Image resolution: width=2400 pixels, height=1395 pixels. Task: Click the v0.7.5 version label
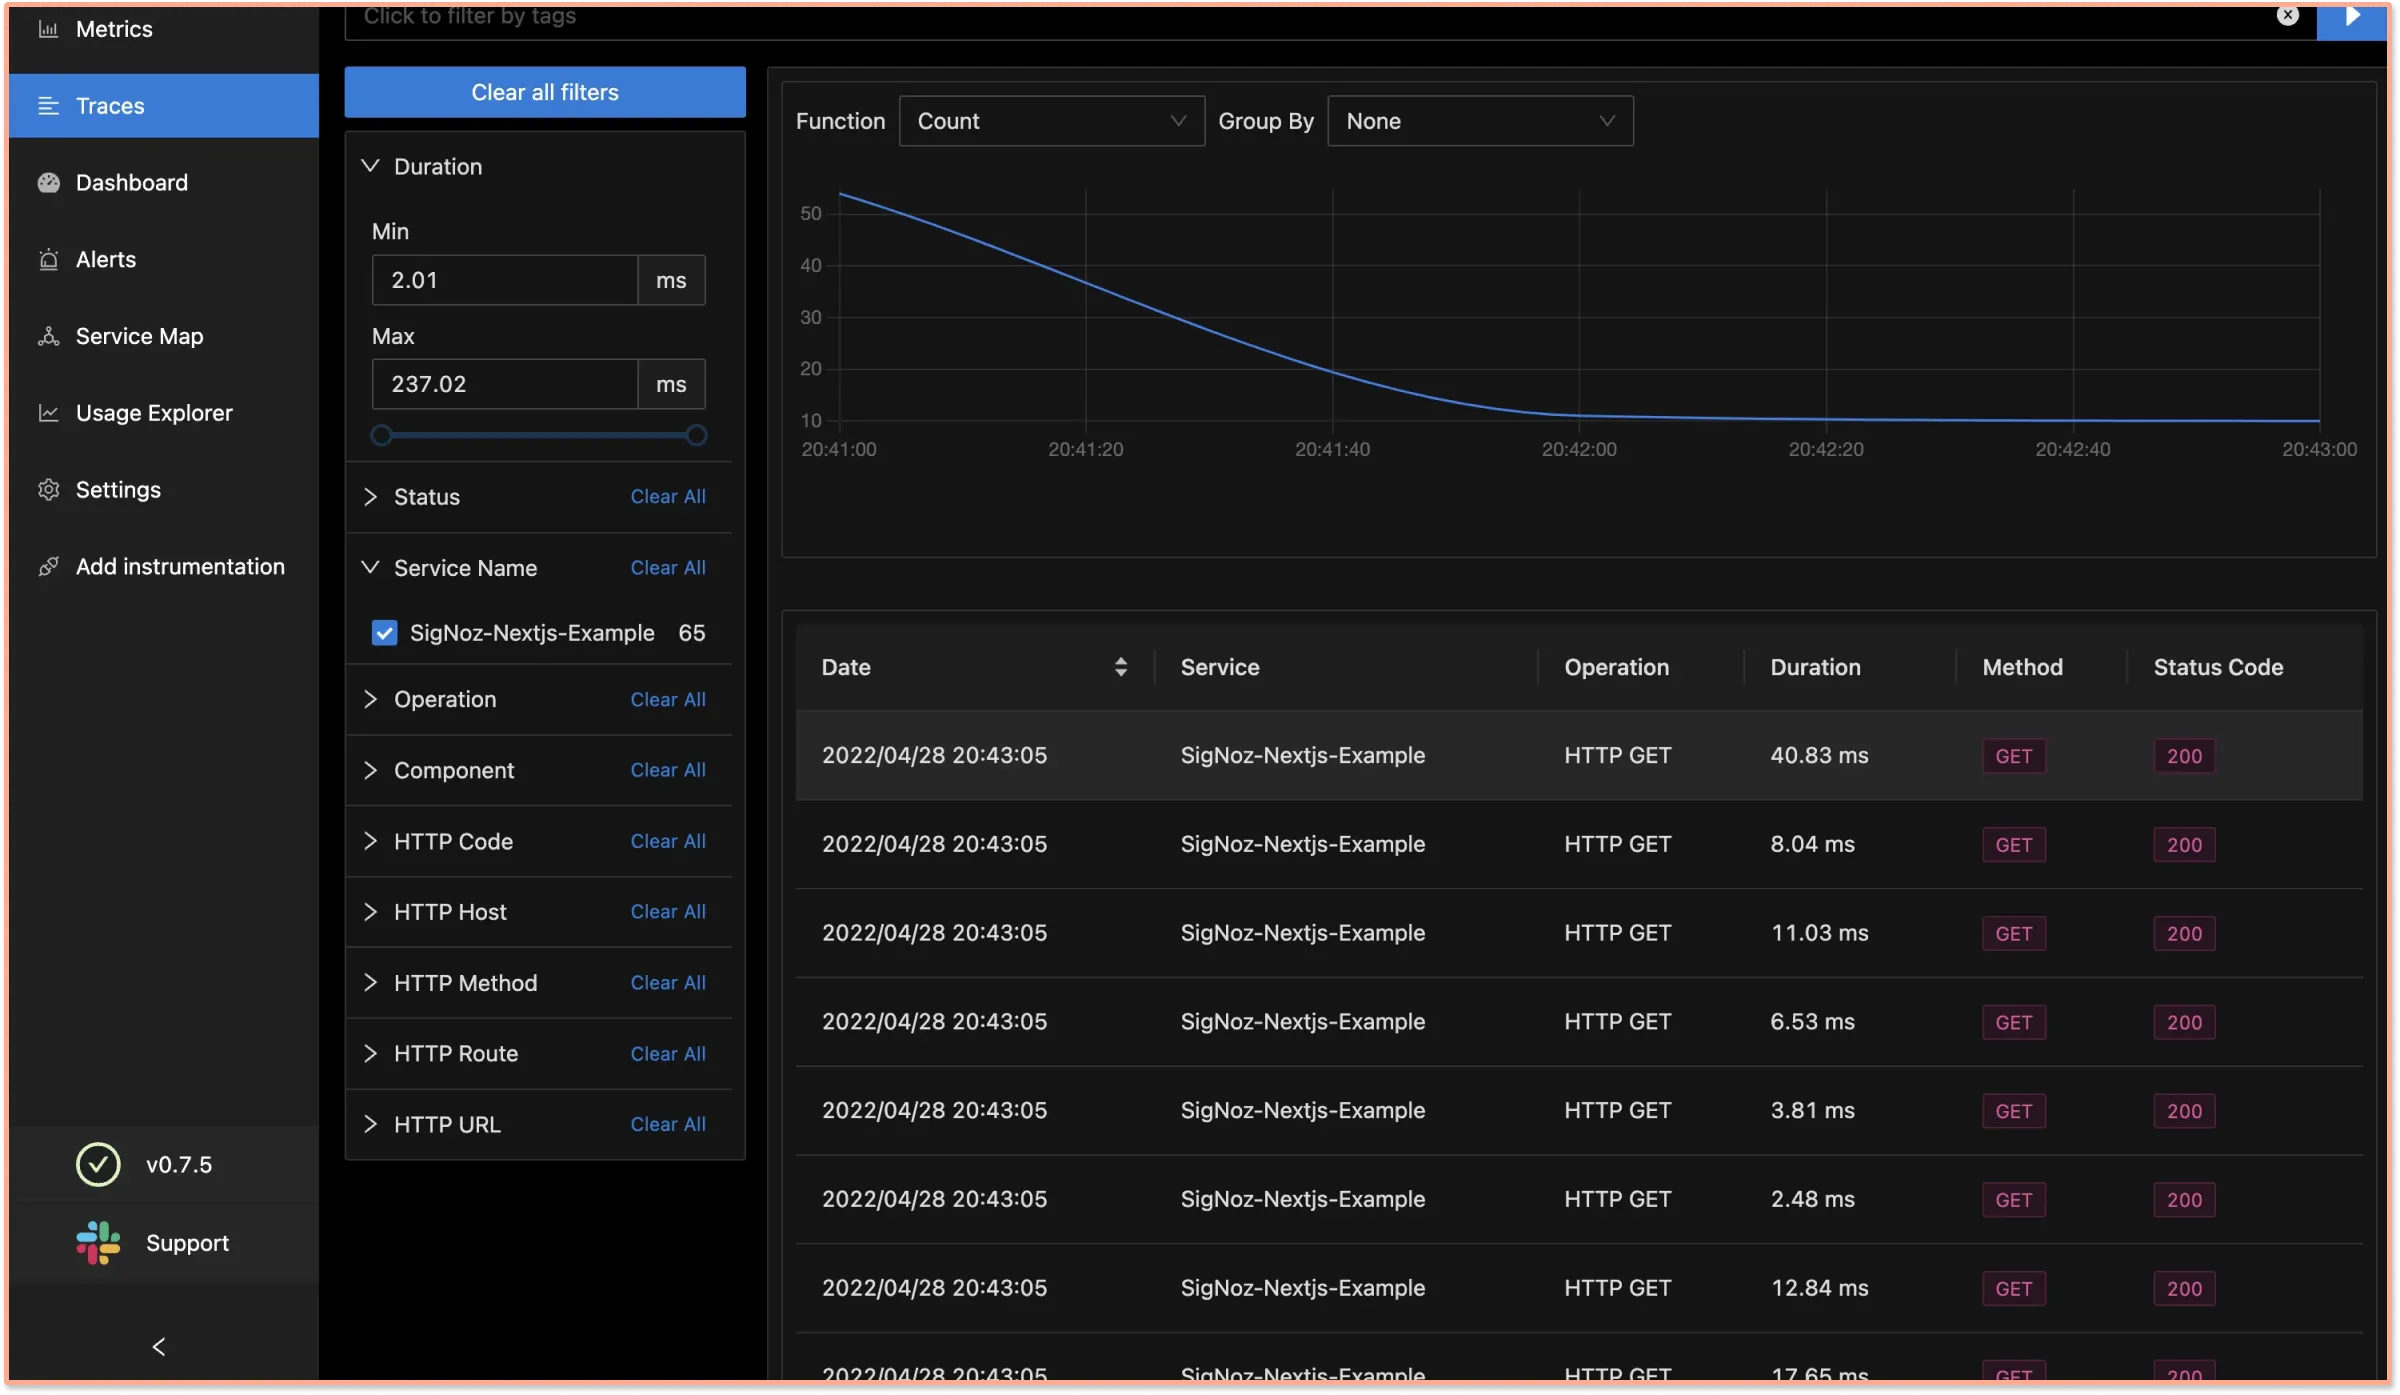coord(179,1165)
